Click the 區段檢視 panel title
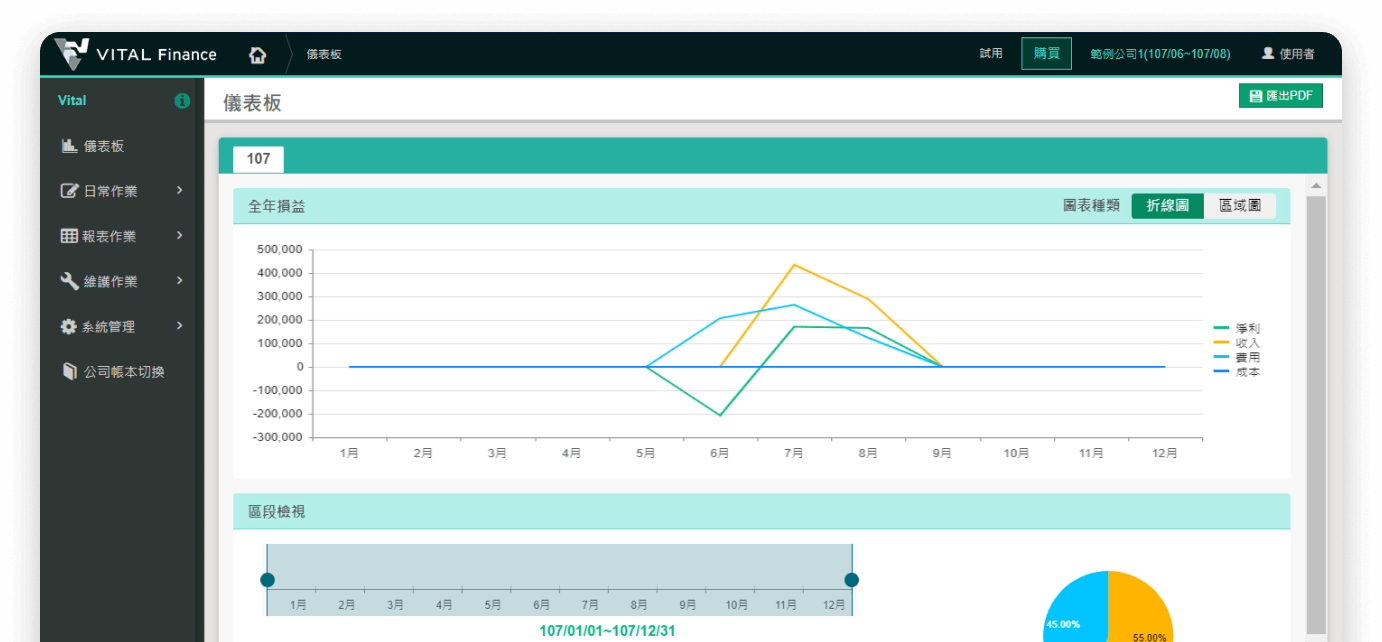The height and width of the screenshot is (642, 1382). 277,511
